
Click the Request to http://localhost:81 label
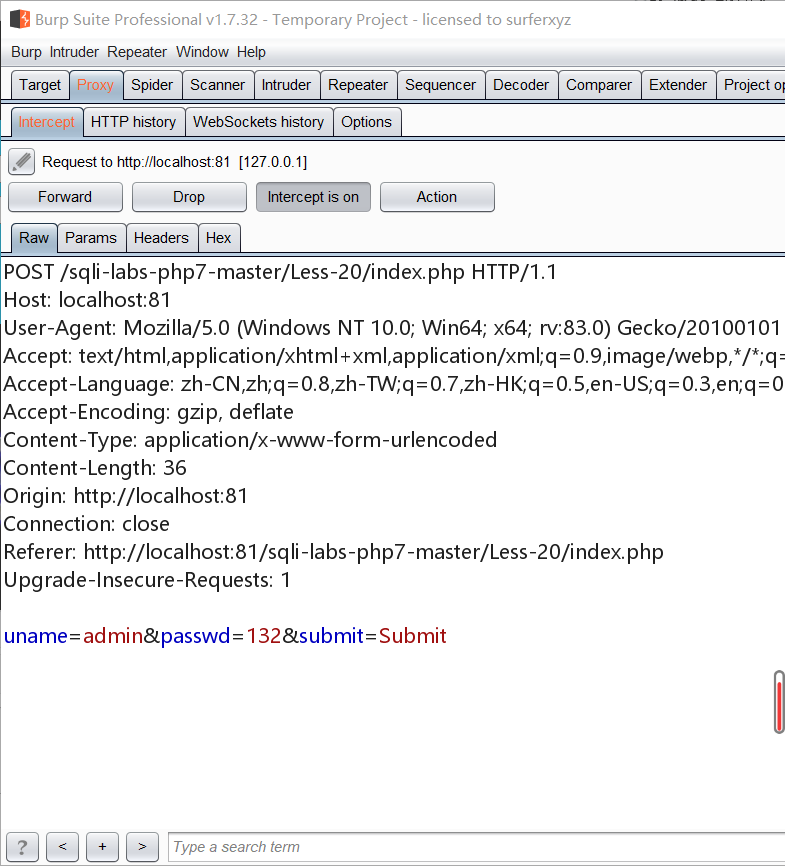175,162
